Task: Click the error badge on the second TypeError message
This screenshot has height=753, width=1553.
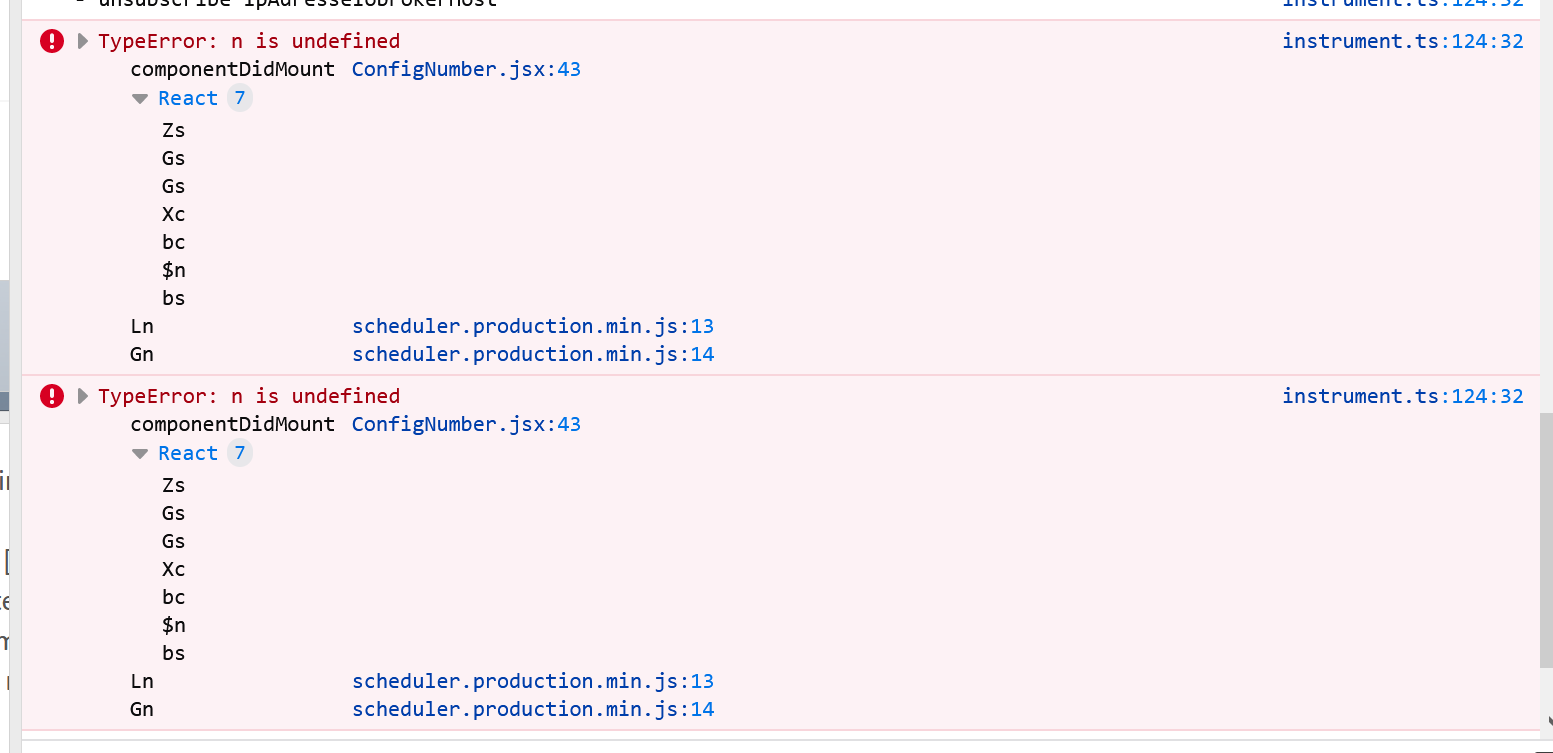Action: coord(51,396)
